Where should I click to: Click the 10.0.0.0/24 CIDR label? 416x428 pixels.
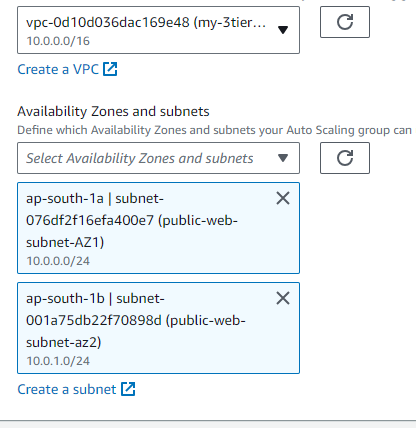(58, 261)
